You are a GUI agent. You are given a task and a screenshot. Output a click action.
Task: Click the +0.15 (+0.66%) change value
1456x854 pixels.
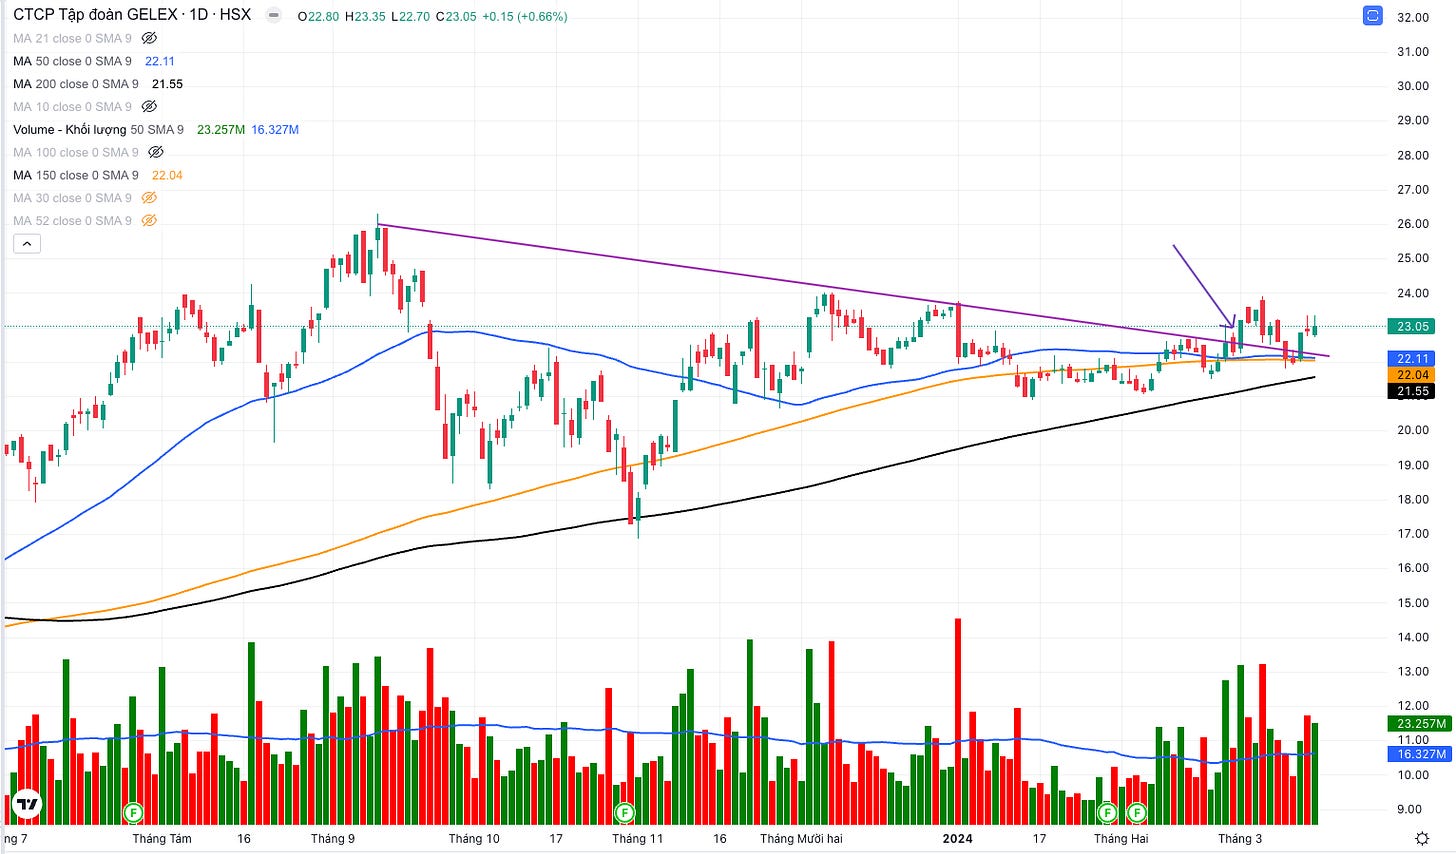(x=523, y=16)
